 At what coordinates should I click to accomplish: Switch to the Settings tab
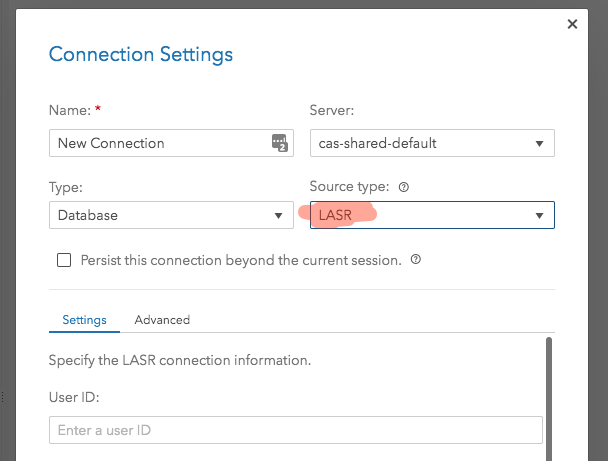coord(84,320)
